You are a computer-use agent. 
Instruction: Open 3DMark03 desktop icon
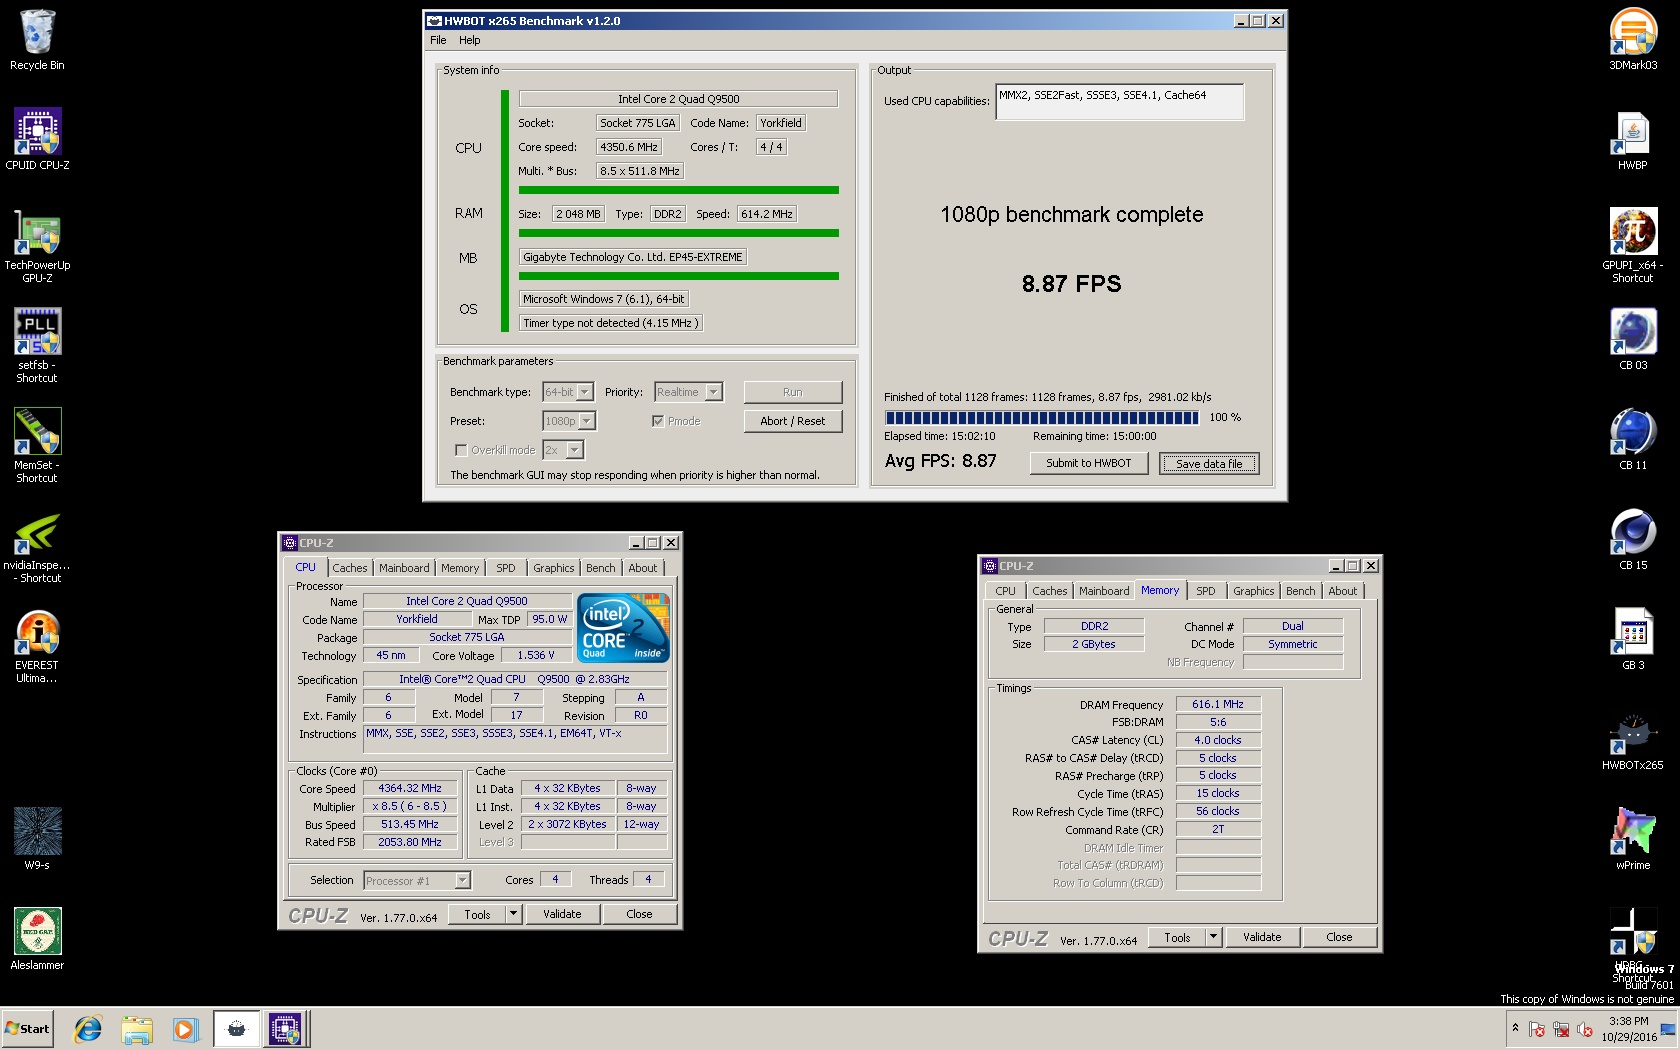(1633, 39)
